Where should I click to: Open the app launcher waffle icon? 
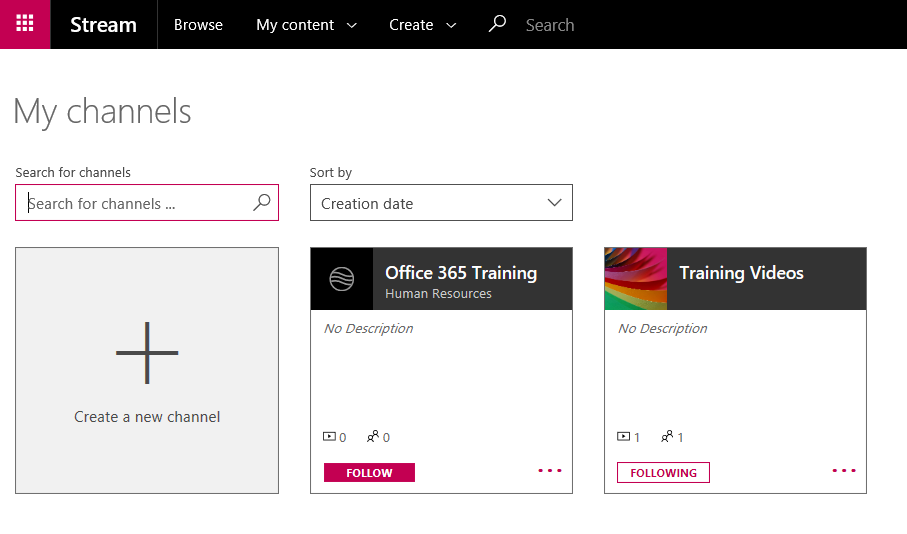tap(25, 24)
